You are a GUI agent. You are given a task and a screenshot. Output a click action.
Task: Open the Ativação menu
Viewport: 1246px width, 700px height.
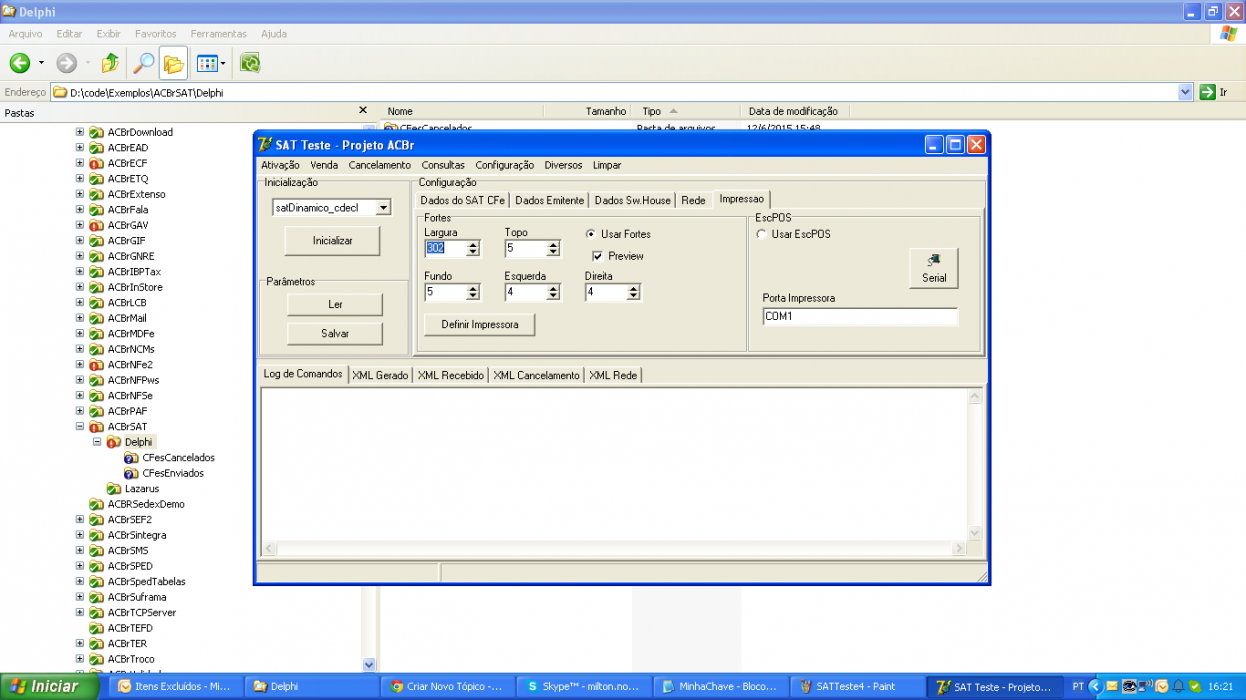tap(280, 165)
